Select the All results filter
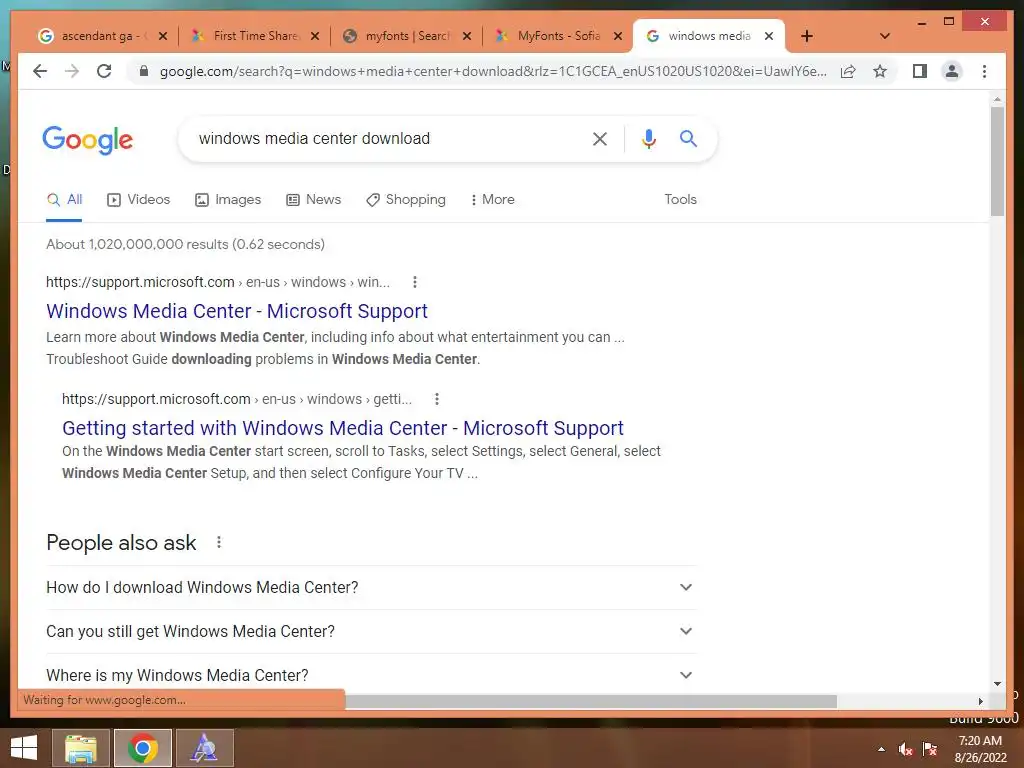Screen dimensions: 1024x768 pos(64,200)
